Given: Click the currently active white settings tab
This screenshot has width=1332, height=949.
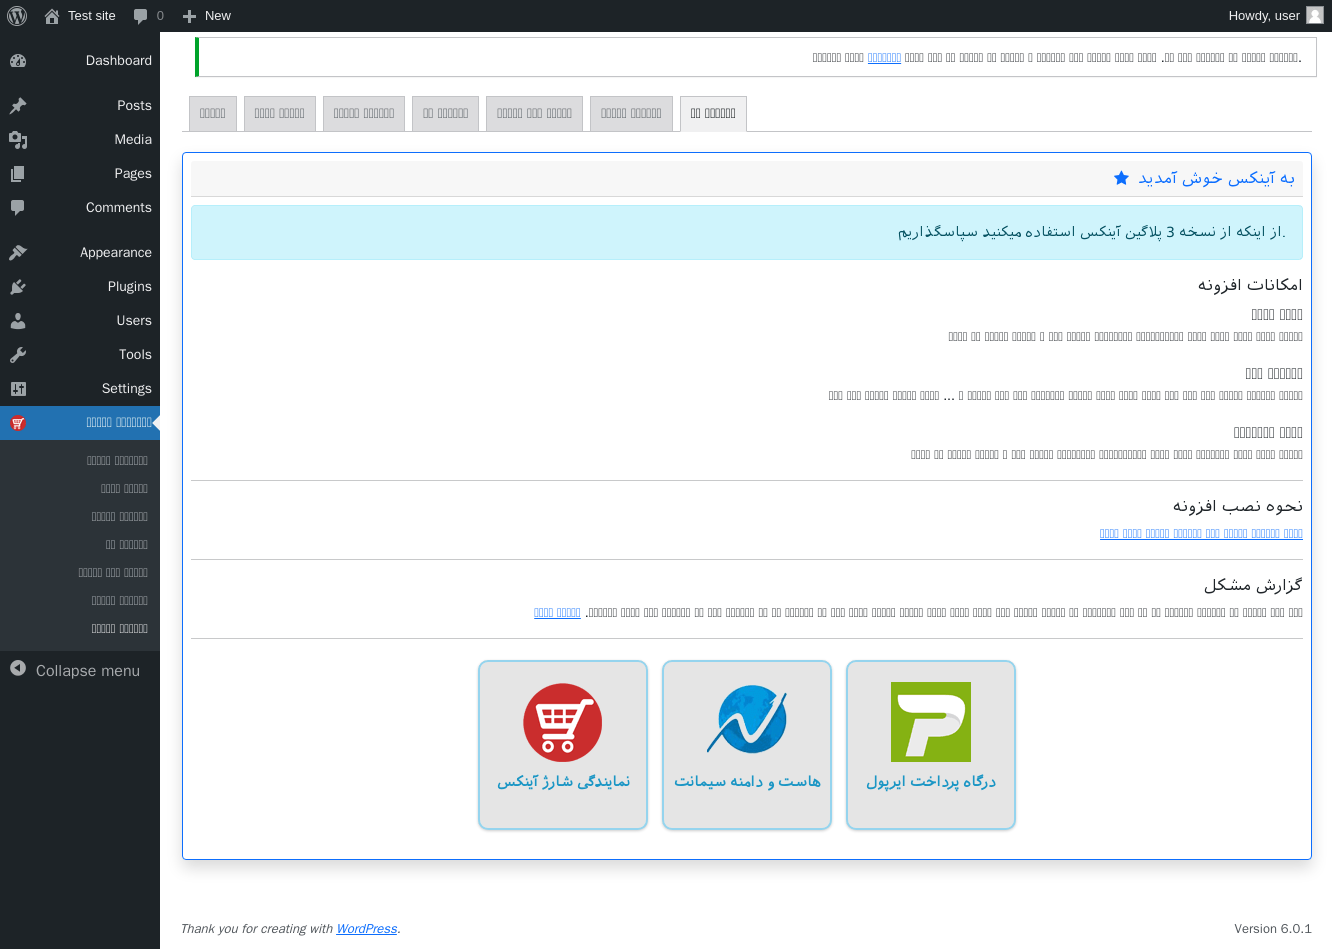Looking at the screenshot, I should click(713, 114).
